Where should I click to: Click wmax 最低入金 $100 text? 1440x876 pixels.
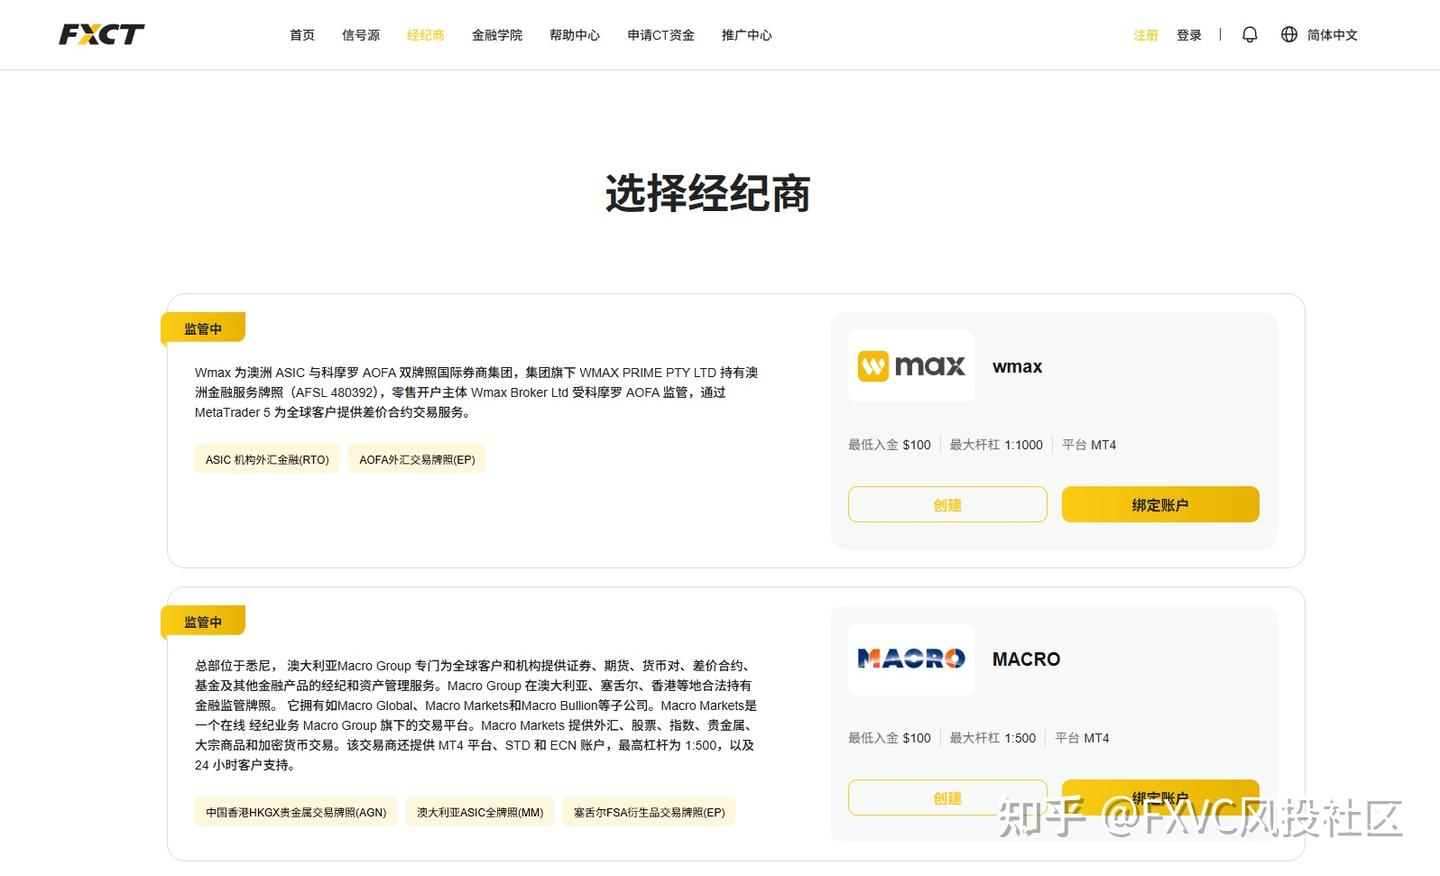tap(889, 445)
